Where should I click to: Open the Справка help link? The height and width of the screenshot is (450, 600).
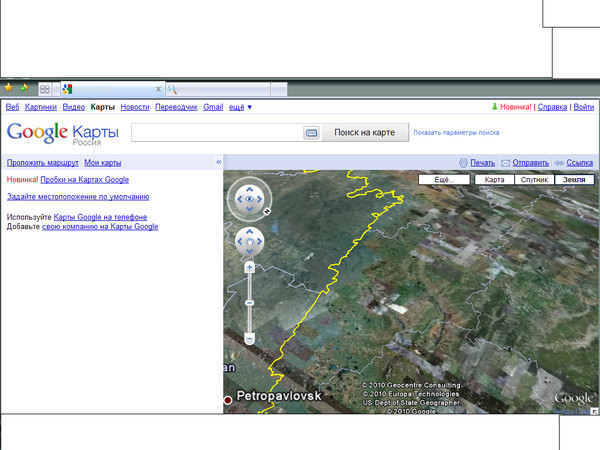[552, 107]
